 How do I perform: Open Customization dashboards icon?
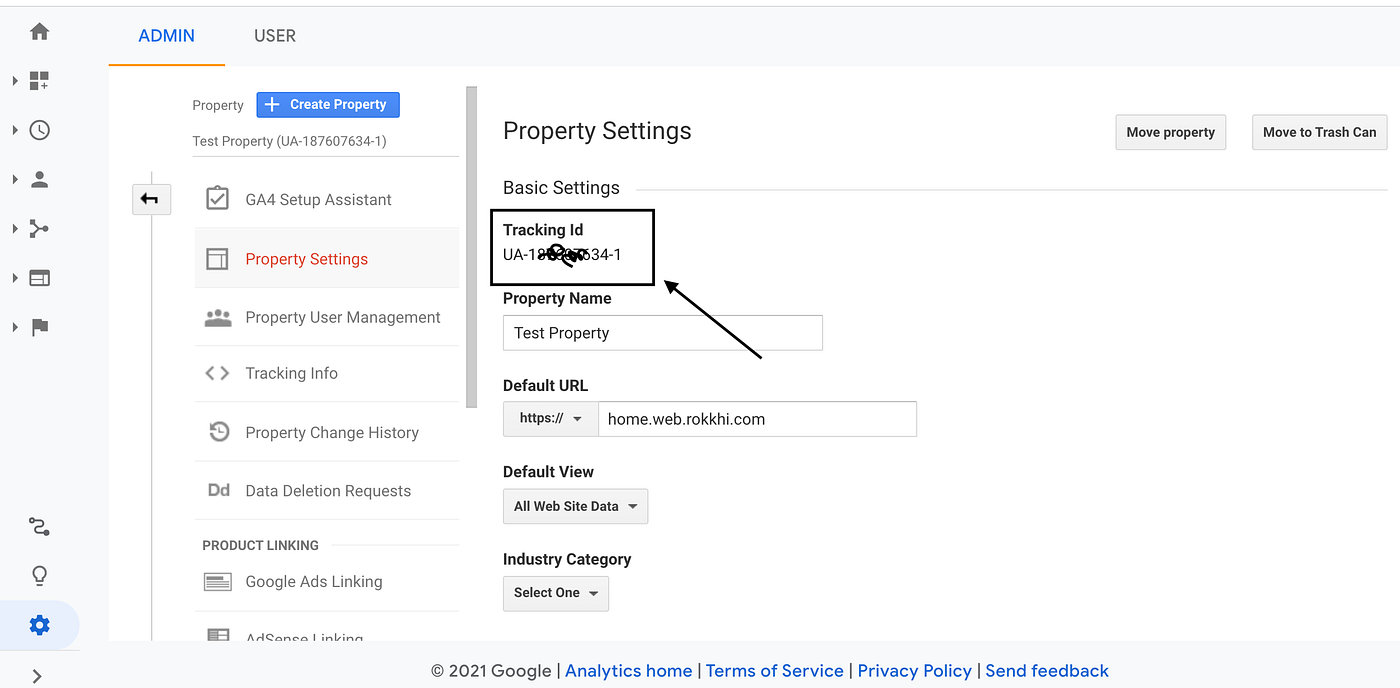coord(39,81)
